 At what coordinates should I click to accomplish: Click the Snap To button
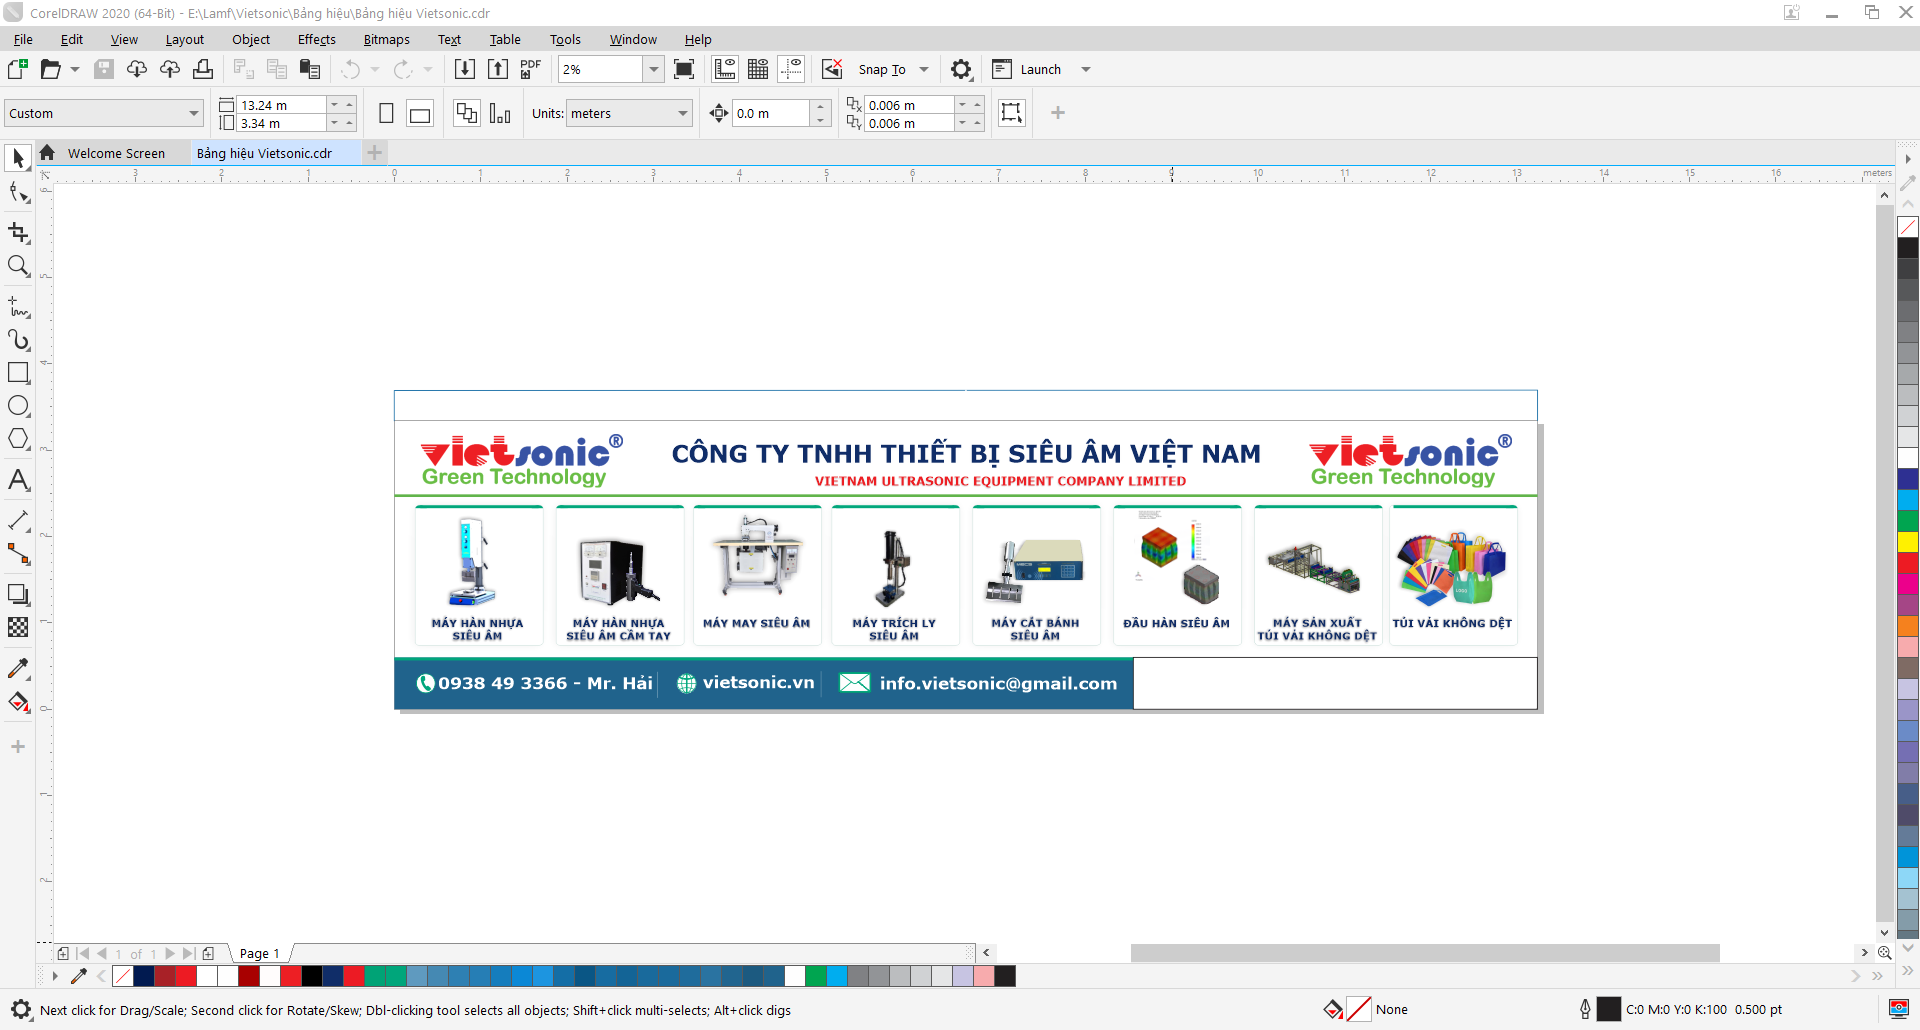[x=882, y=69]
